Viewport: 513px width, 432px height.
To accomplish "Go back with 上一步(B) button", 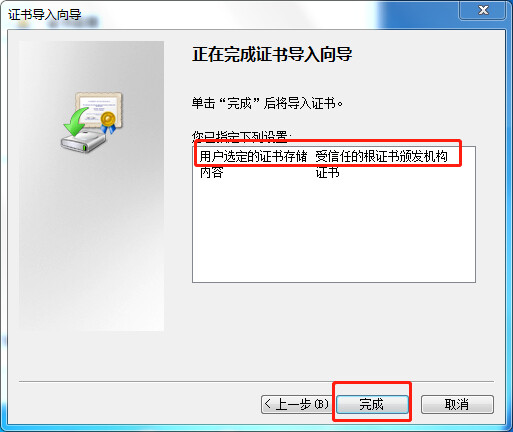I will tap(296, 404).
